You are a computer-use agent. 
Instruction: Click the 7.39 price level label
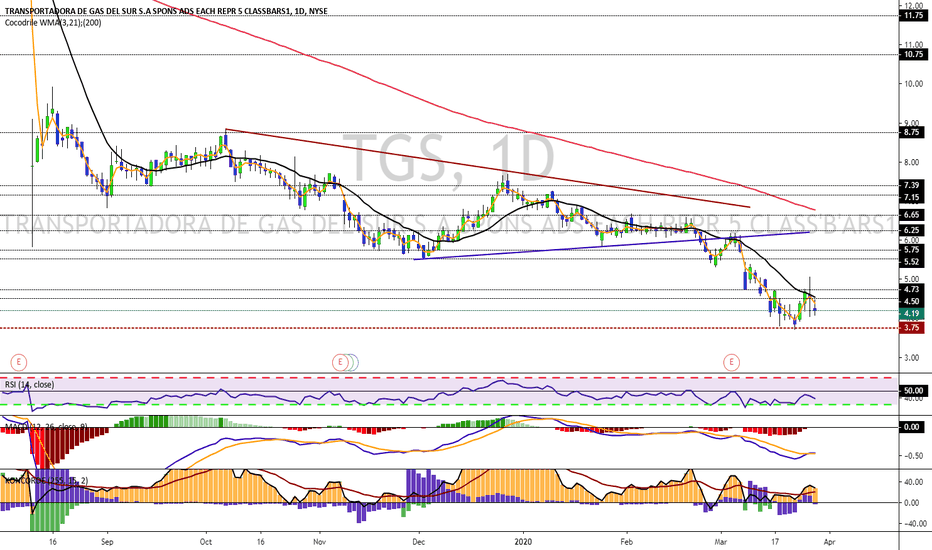(x=912, y=186)
